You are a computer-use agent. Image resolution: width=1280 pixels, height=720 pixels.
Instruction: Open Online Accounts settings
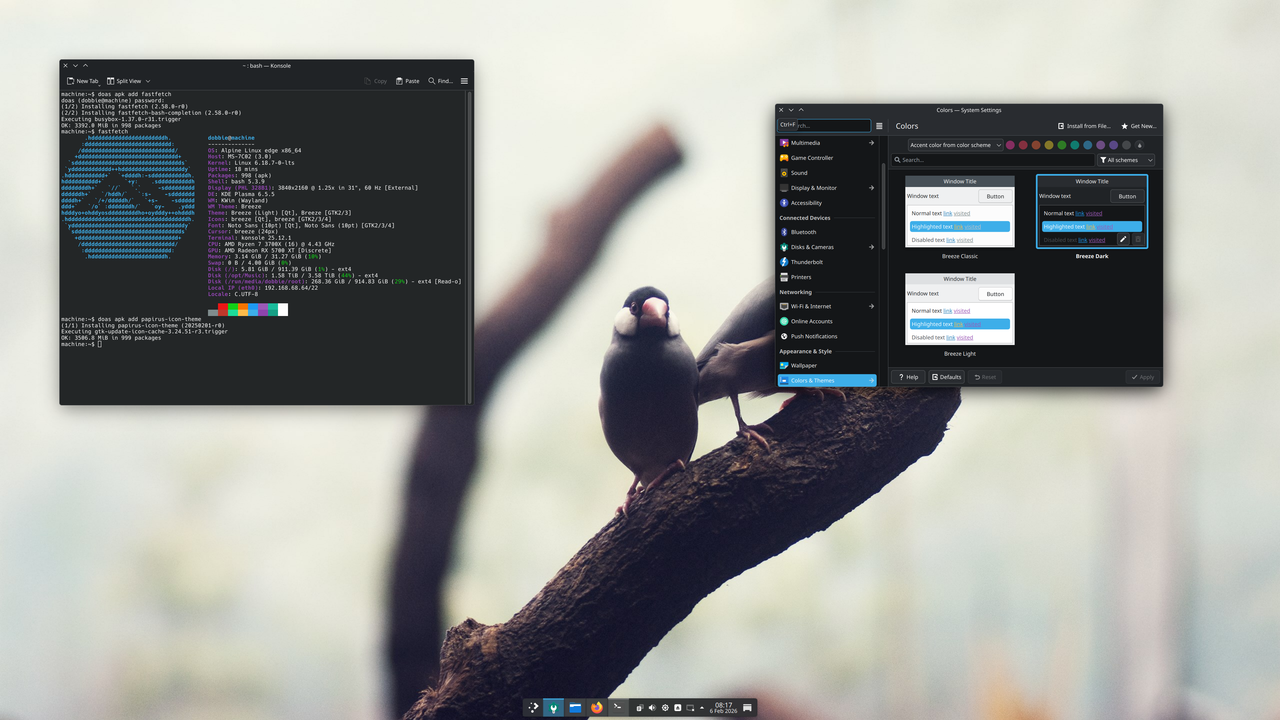click(x=827, y=321)
